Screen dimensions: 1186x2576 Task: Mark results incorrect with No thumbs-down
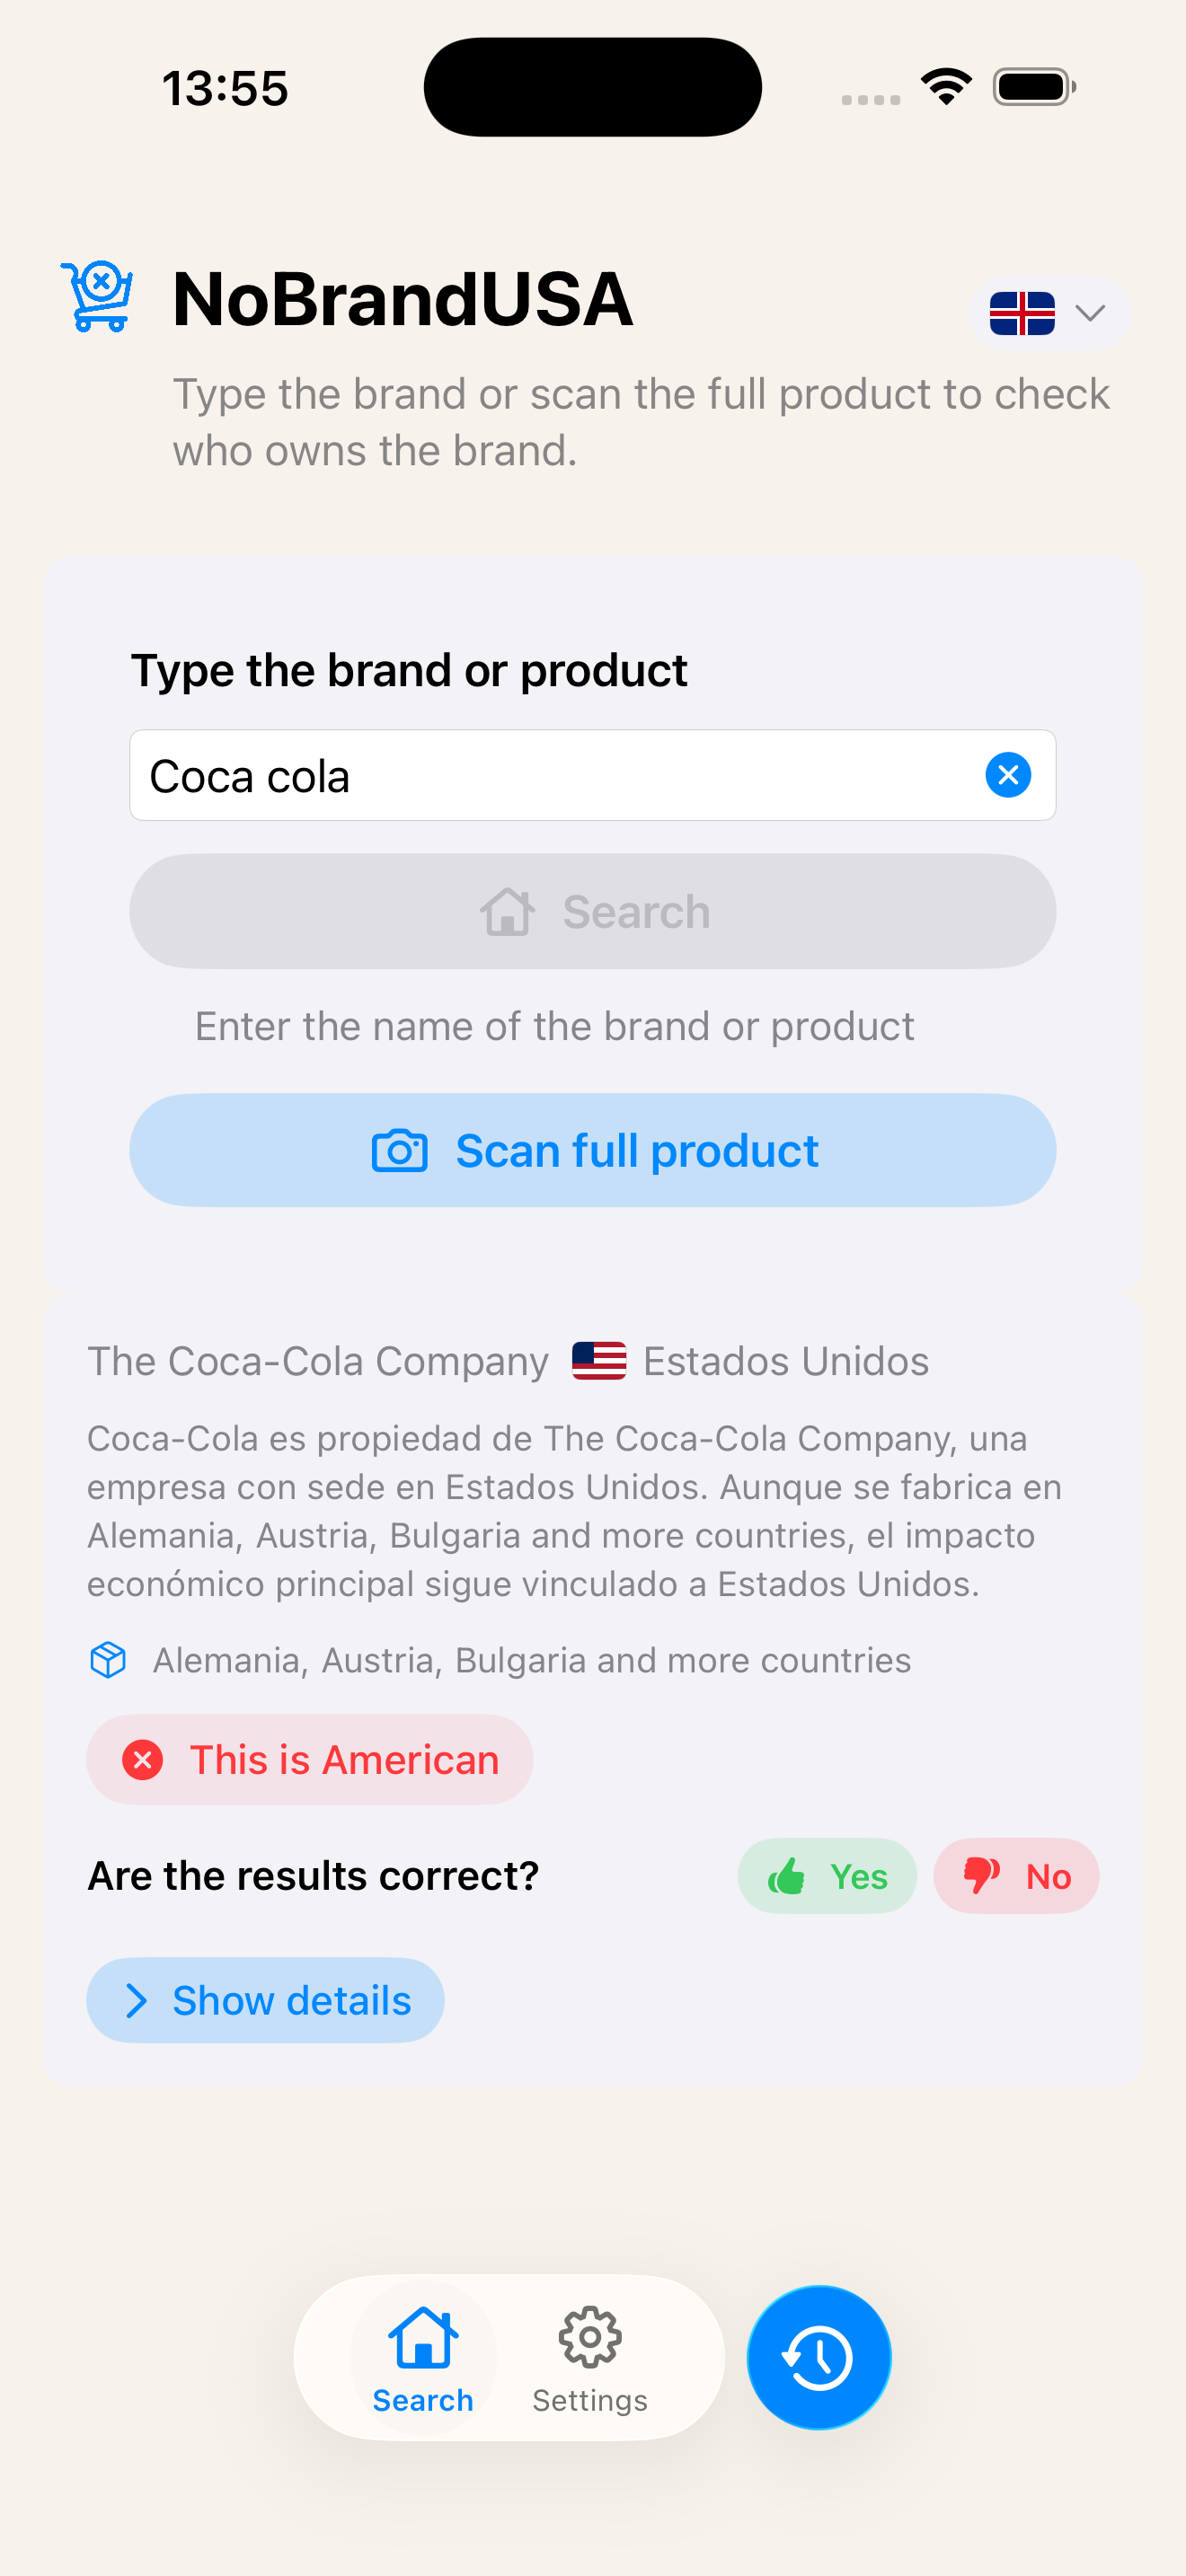pos(1016,1876)
